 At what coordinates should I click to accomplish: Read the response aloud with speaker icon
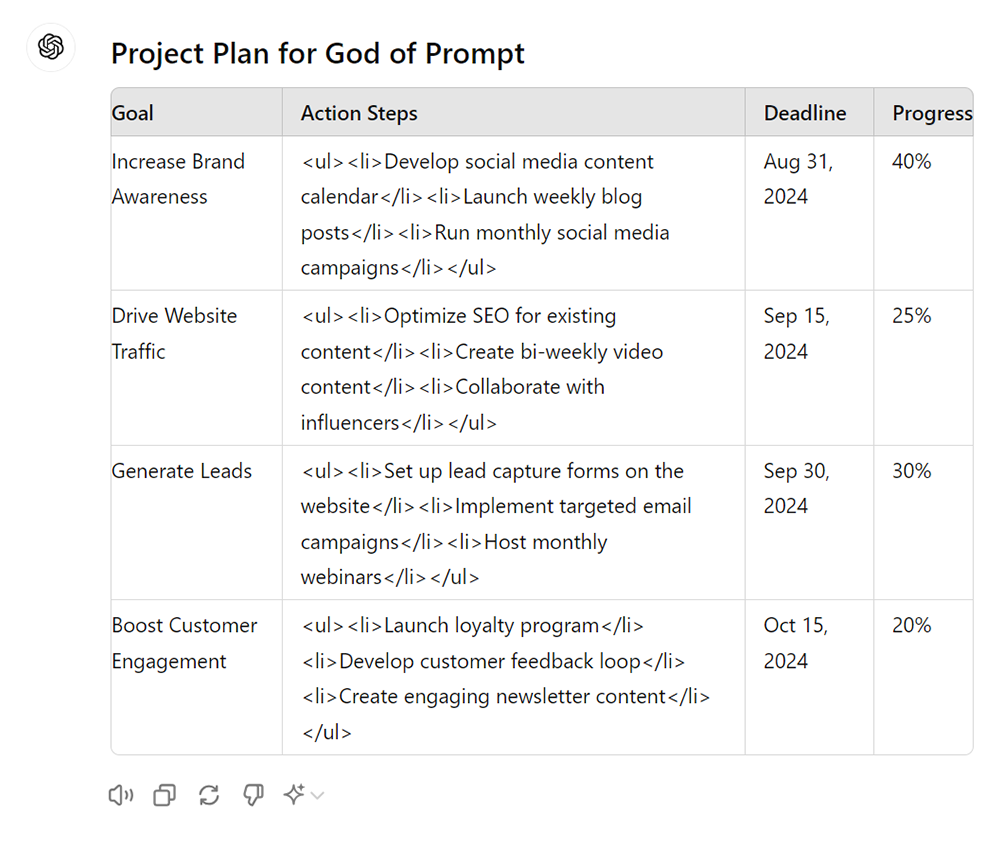tap(121, 795)
